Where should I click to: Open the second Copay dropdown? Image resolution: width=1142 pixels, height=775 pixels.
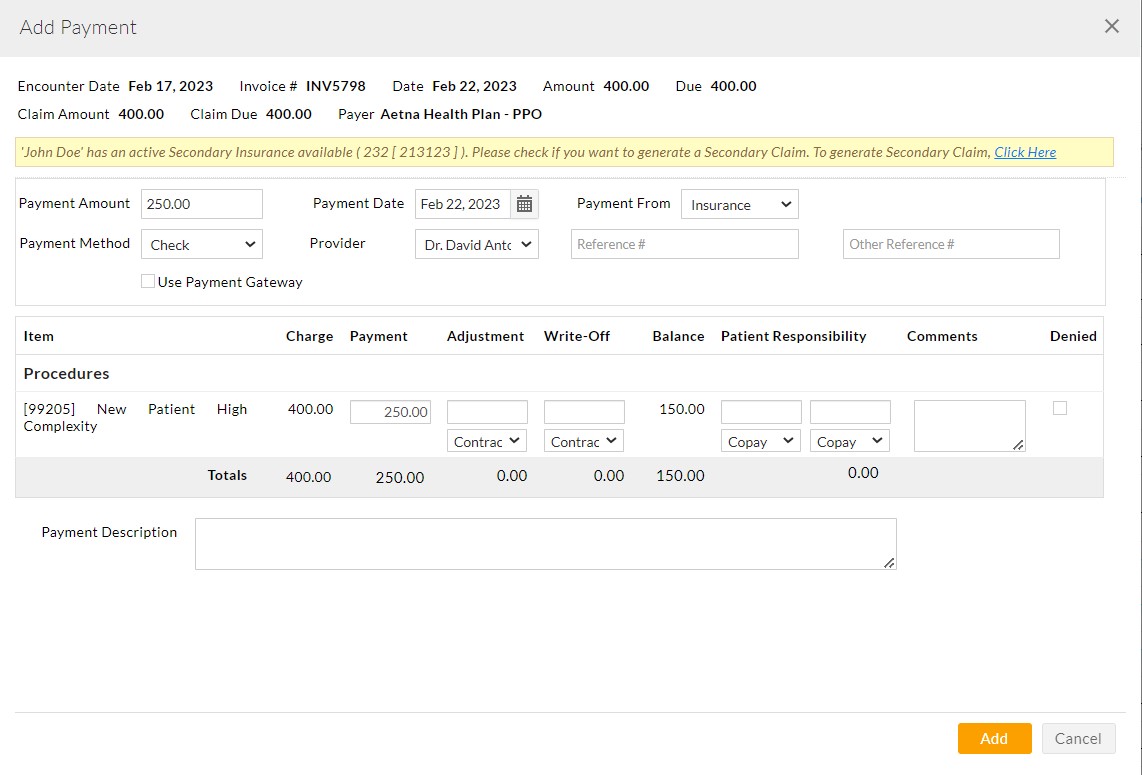click(849, 440)
